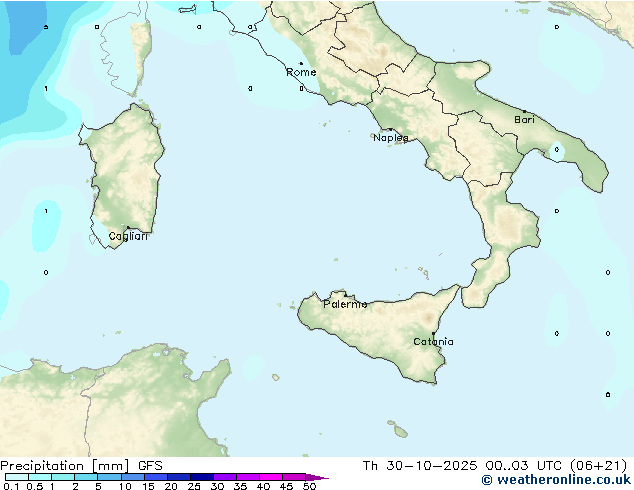The image size is (634, 490).
Task: Select the 30–35 mm purple legend swatch
Action: coord(225,477)
